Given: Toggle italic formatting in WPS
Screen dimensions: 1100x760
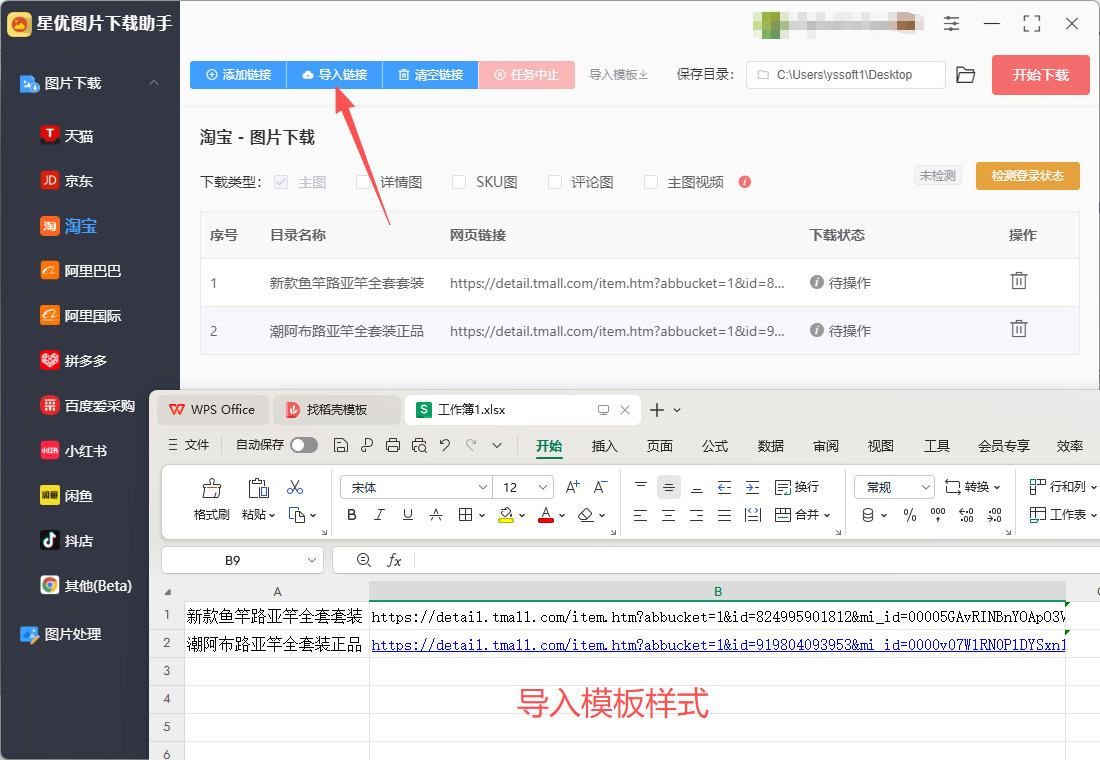Looking at the screenshot, I should (380, 515).
